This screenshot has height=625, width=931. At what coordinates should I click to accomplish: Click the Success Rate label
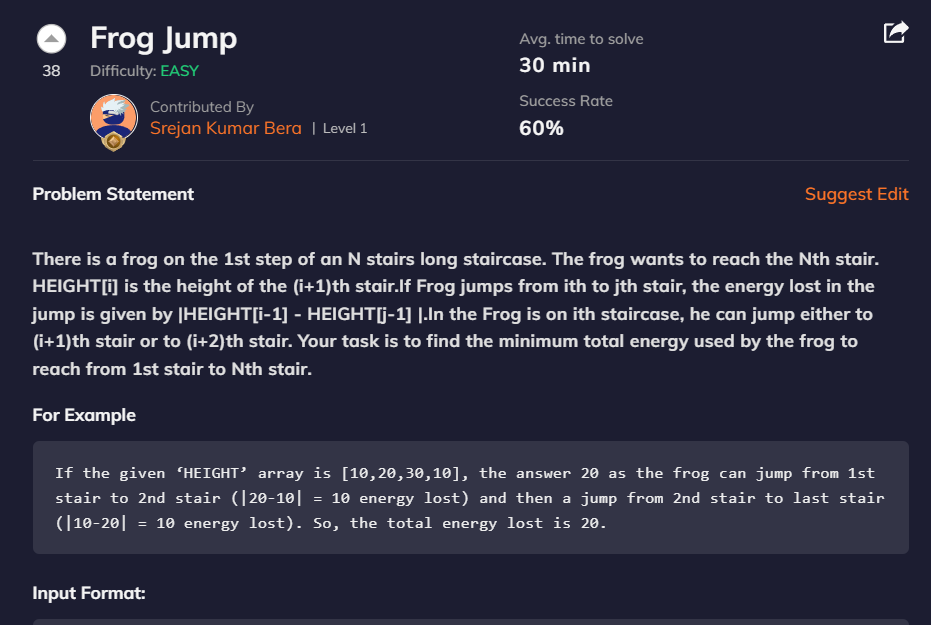coord(566,101)
